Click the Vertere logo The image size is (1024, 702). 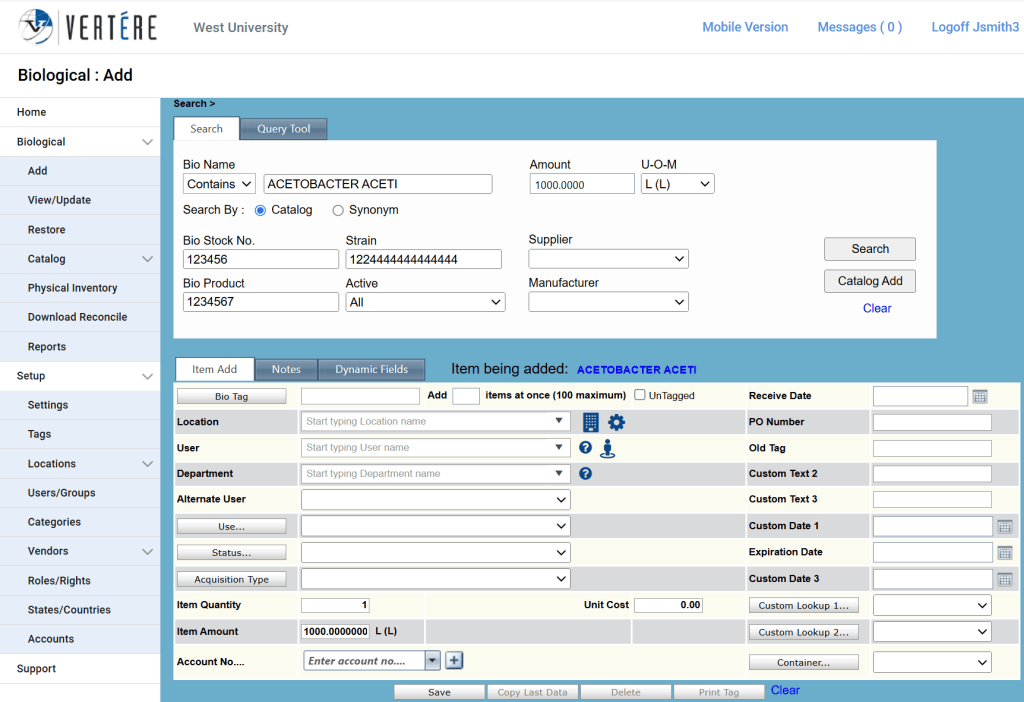coord(88,27)
